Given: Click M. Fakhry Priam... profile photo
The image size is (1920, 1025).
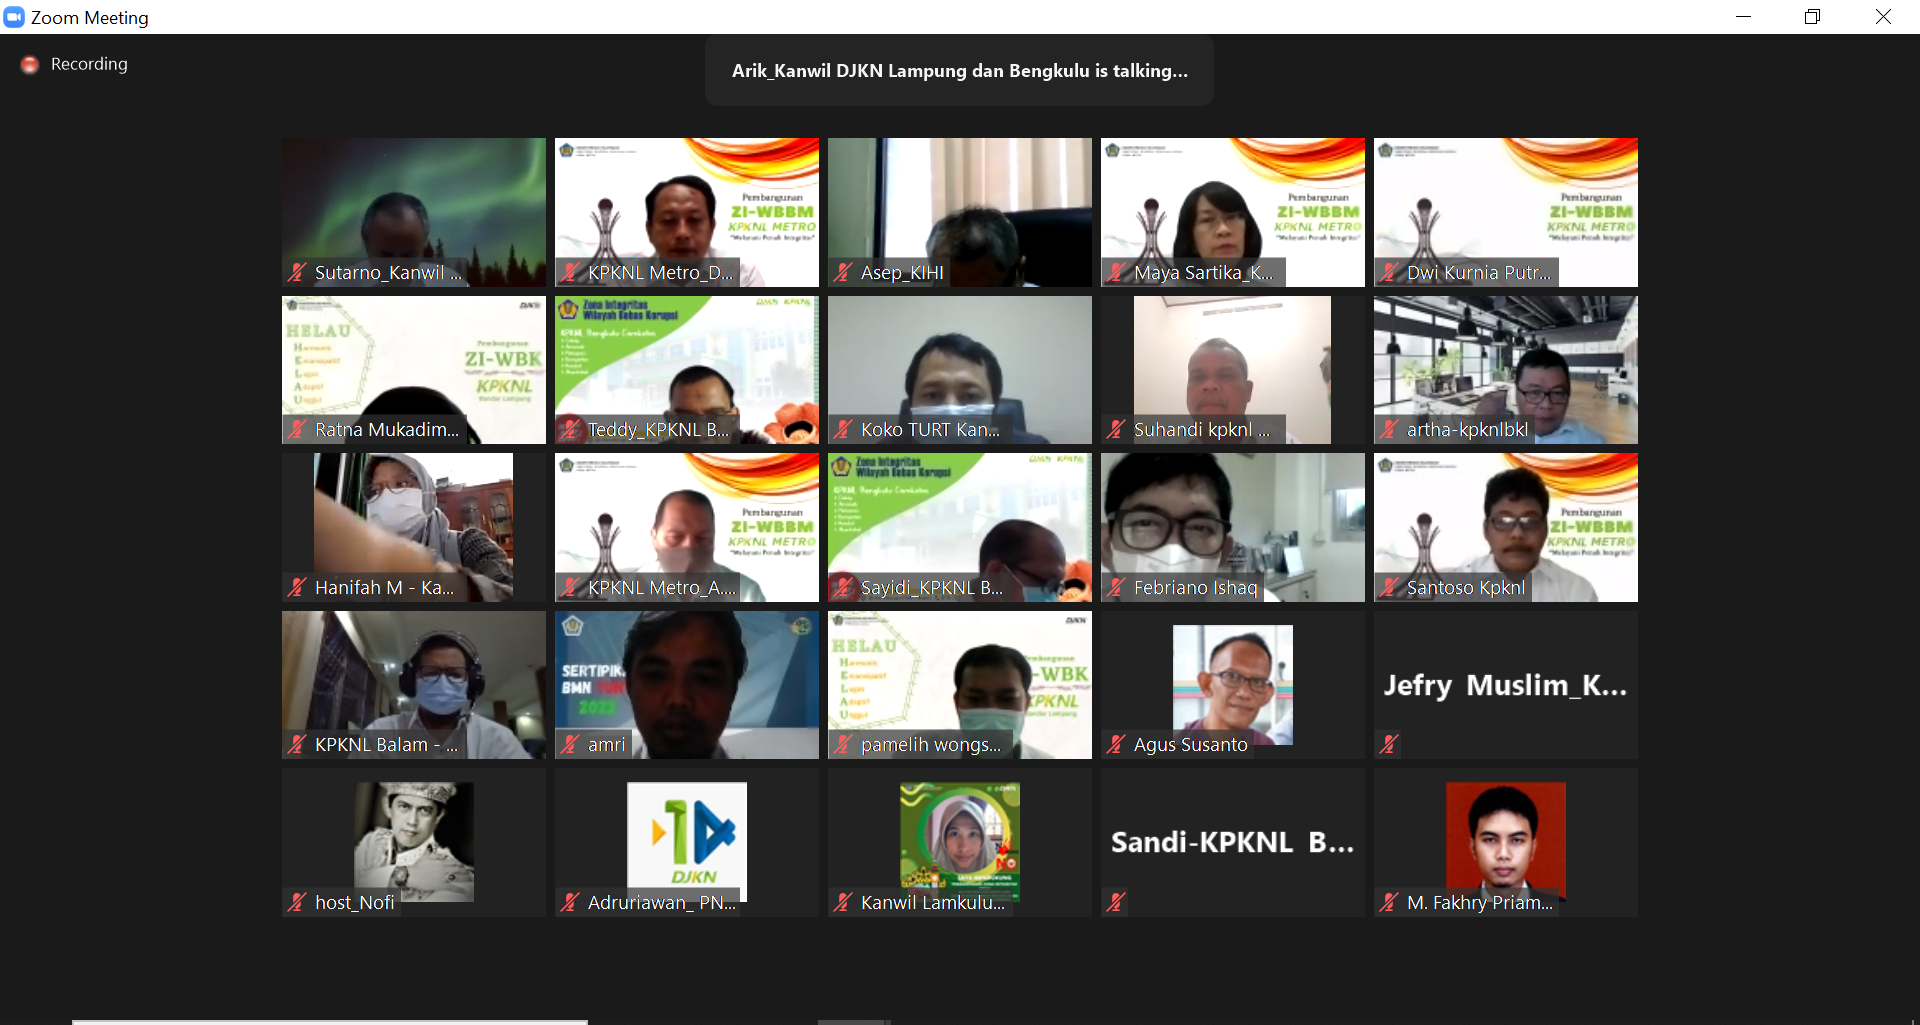Looking at the screenshot, I should point(1505,835).
